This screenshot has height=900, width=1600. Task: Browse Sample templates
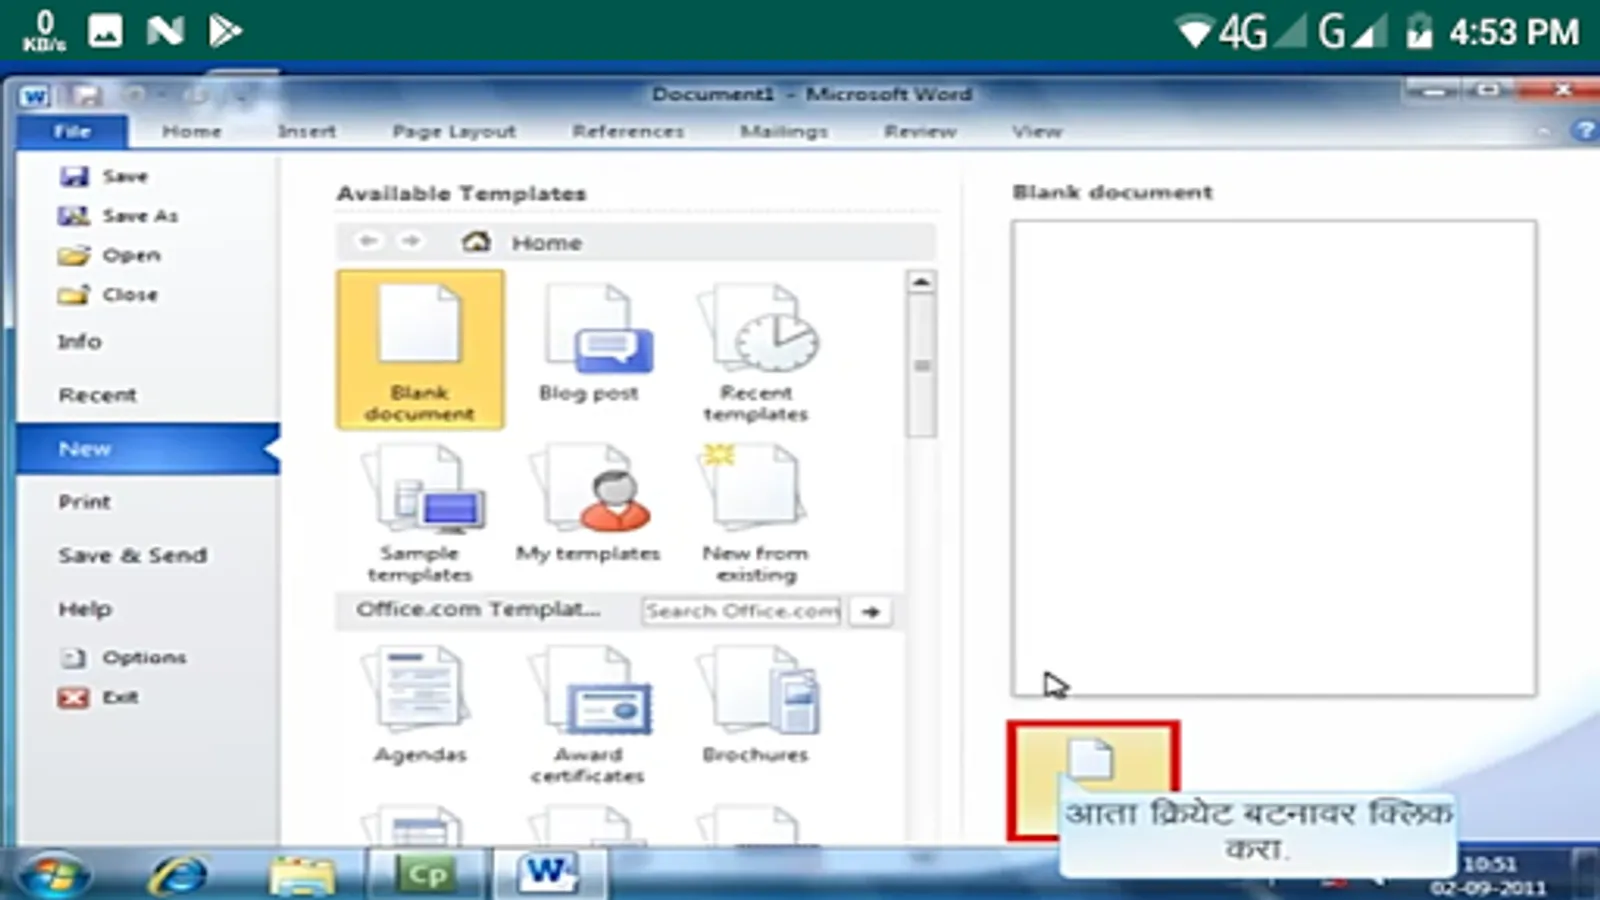tap(420, 512)
